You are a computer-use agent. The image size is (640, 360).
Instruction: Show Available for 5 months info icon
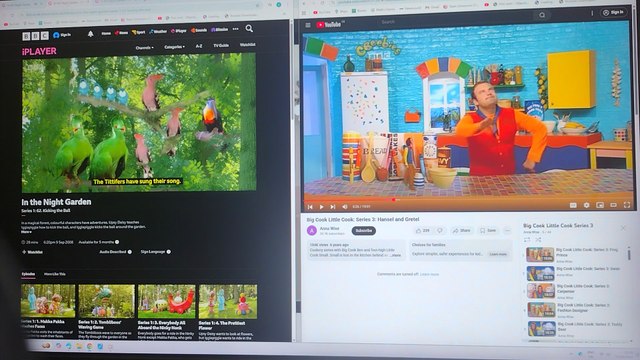click(x=117, y=242)
